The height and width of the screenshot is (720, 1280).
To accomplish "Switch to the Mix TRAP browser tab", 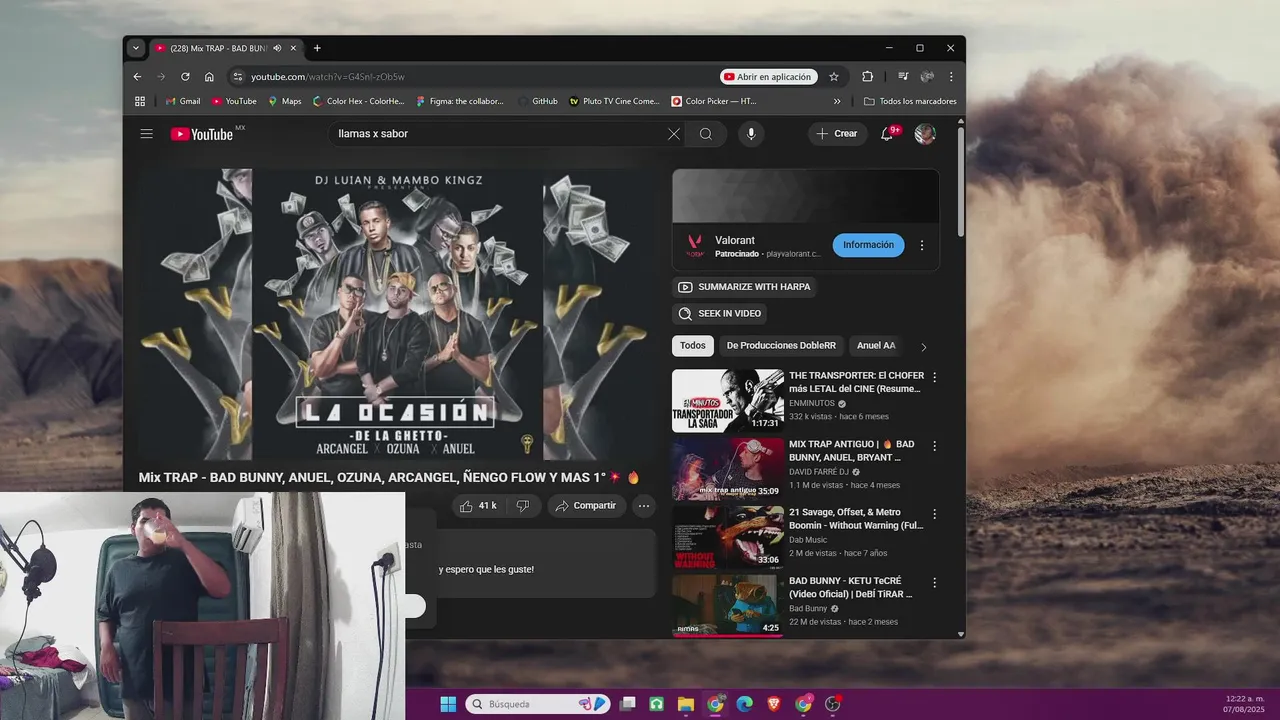I will (219, 48).
